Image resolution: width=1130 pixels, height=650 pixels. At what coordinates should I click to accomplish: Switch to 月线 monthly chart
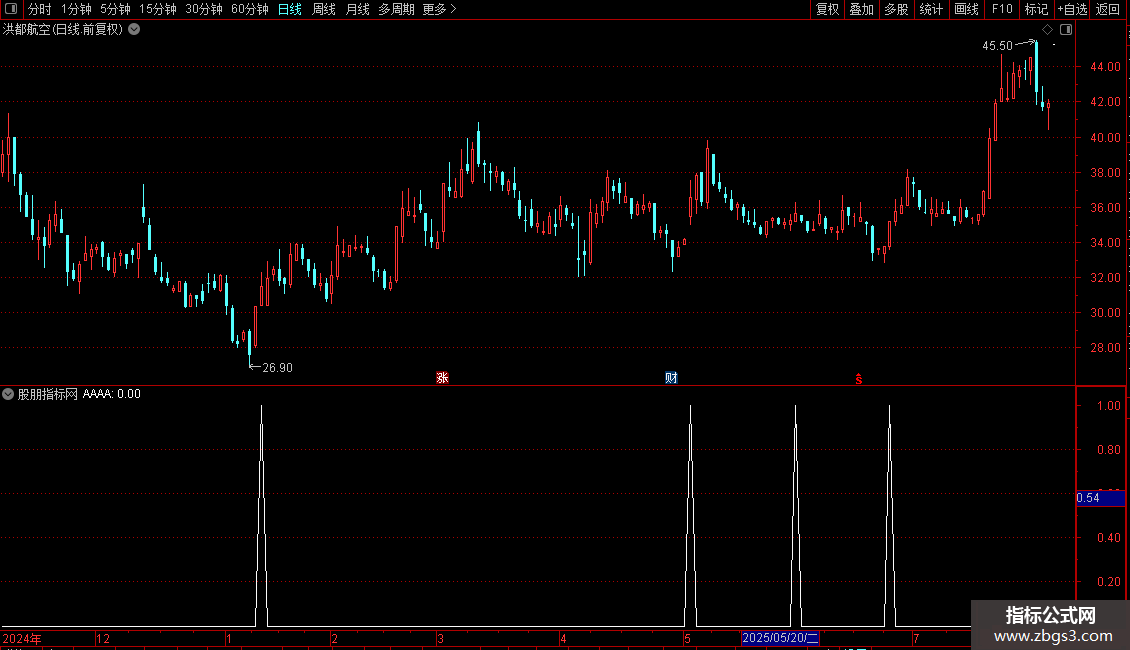pos(357,9)
